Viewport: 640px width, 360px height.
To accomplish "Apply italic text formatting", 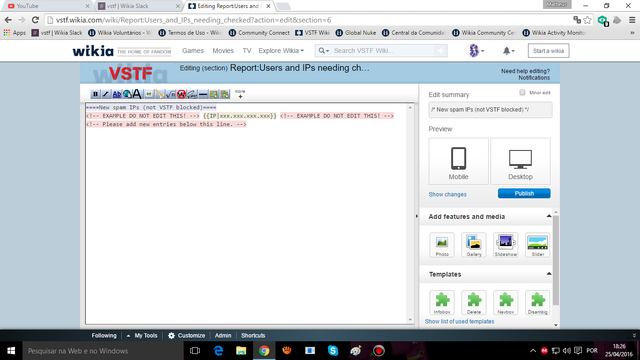I will tap(106, 94).
